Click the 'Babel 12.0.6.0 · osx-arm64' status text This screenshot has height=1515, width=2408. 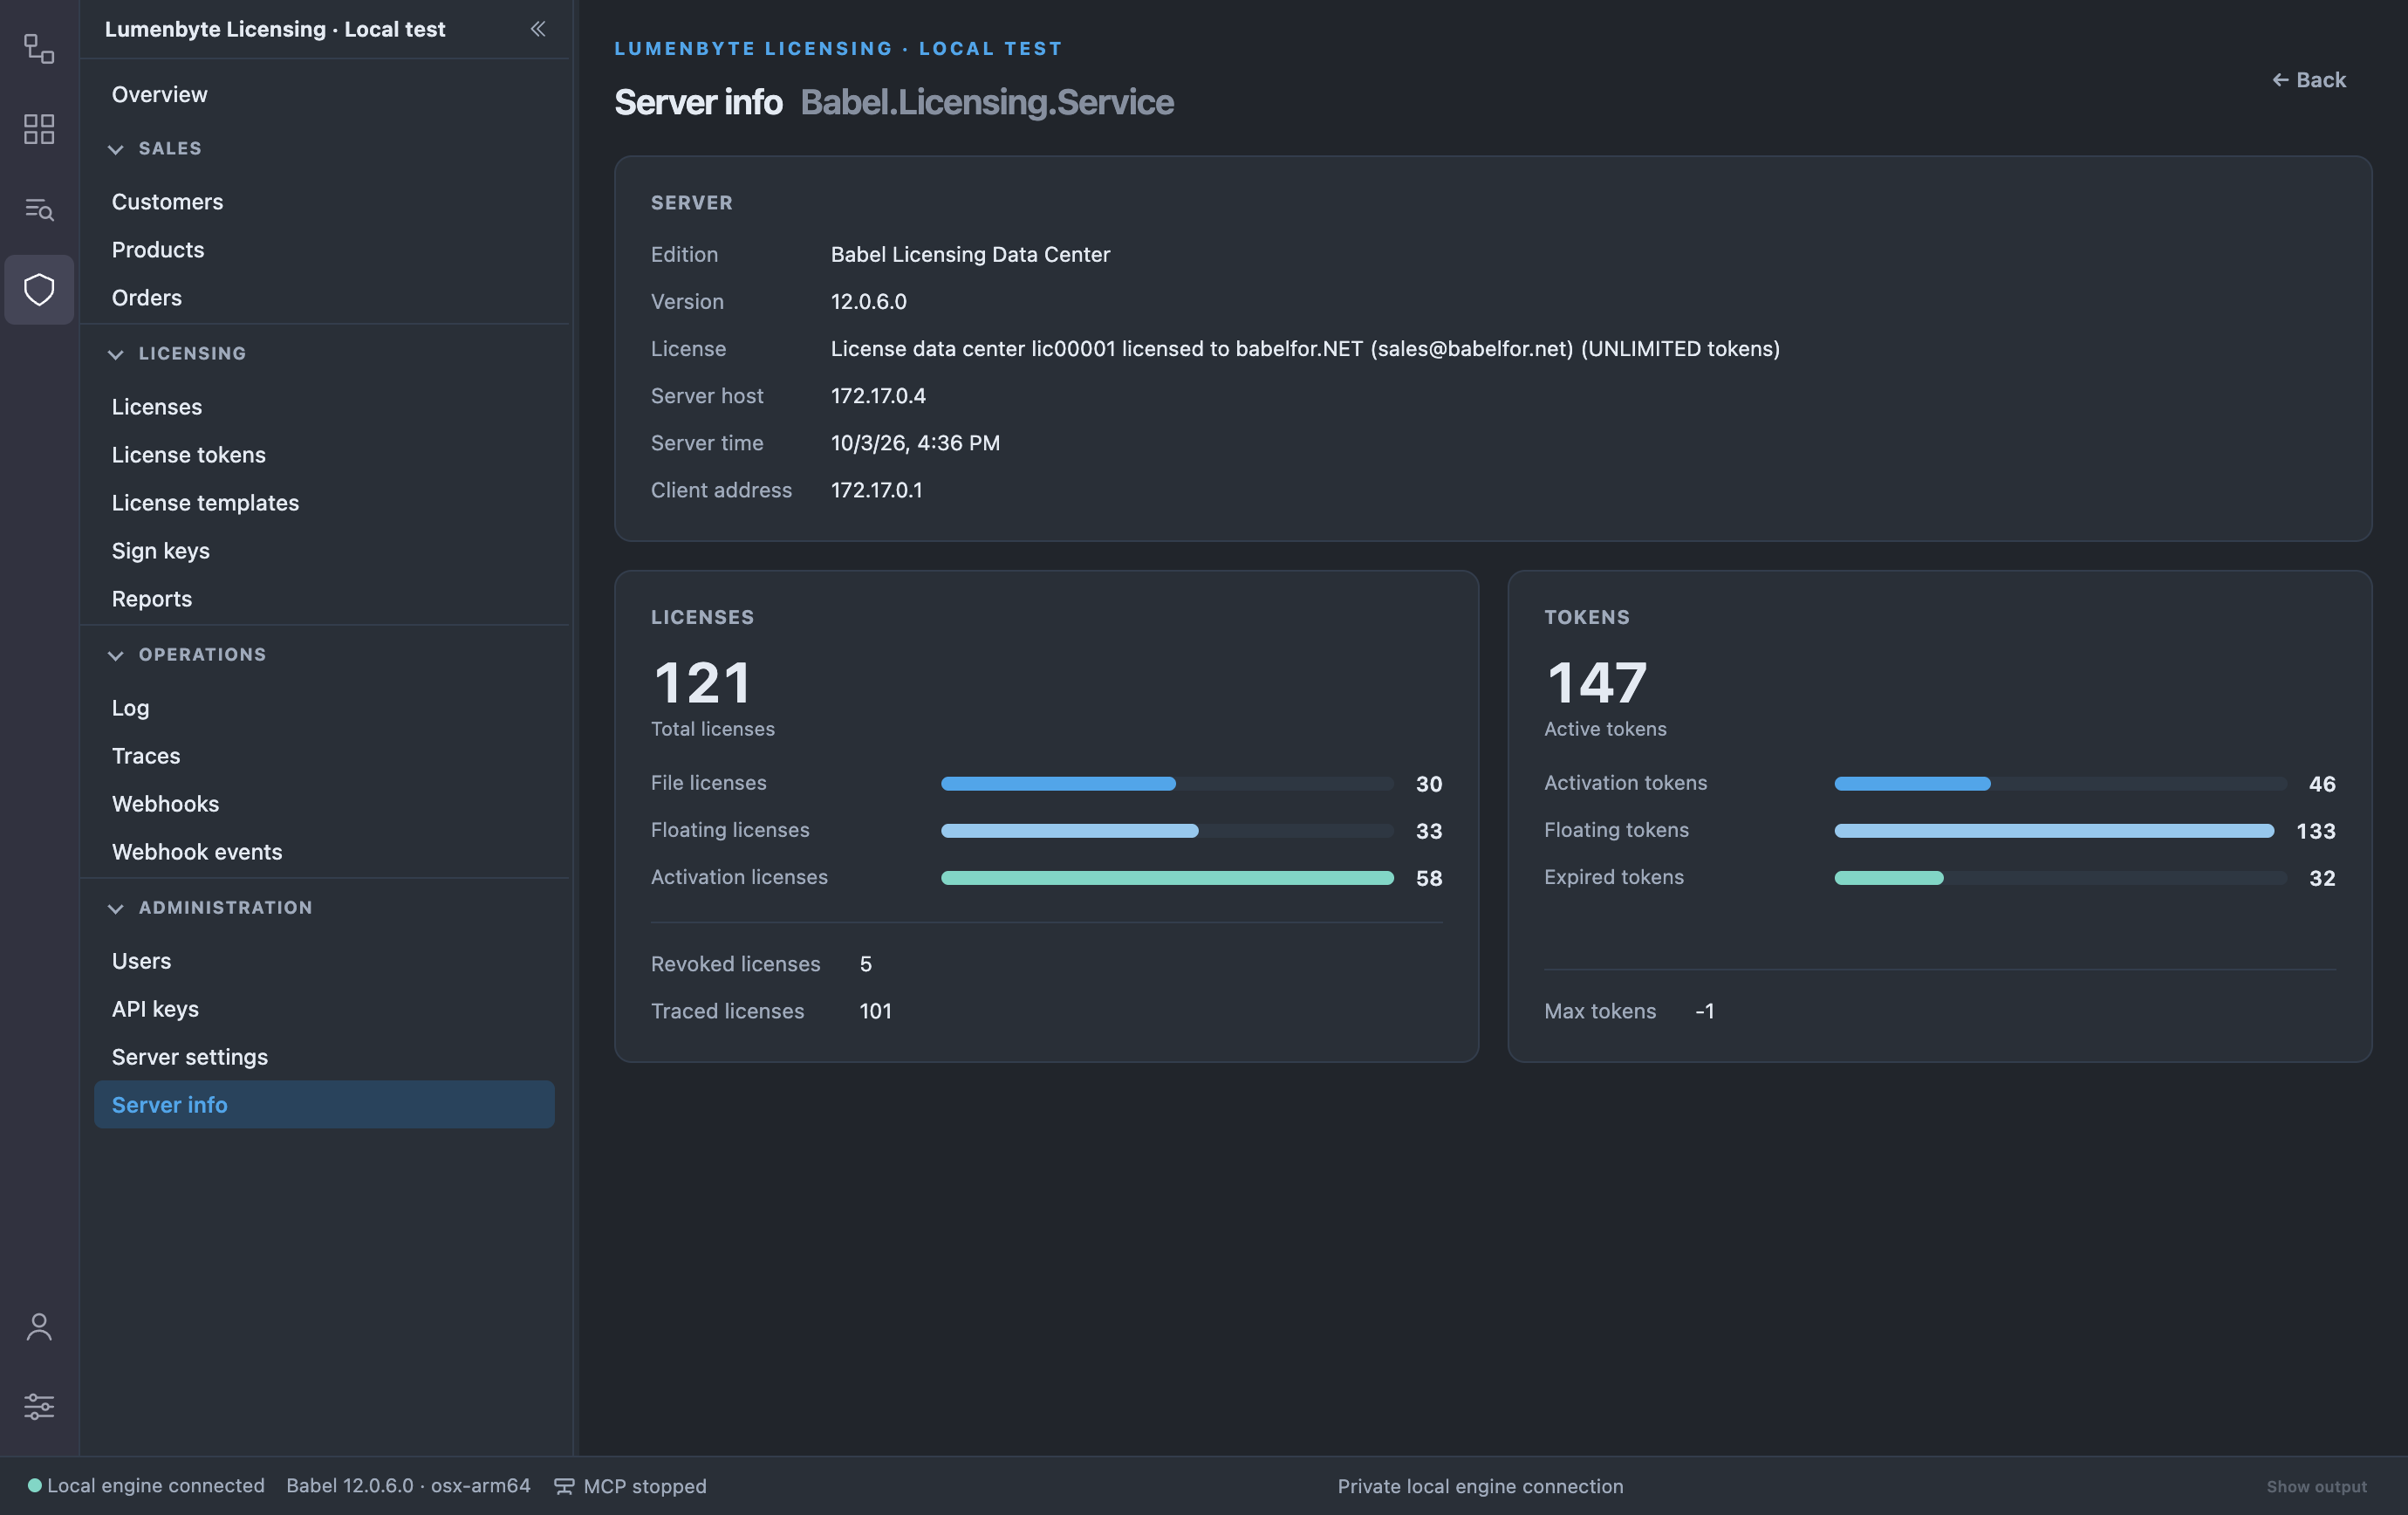tap(408, 1486)
